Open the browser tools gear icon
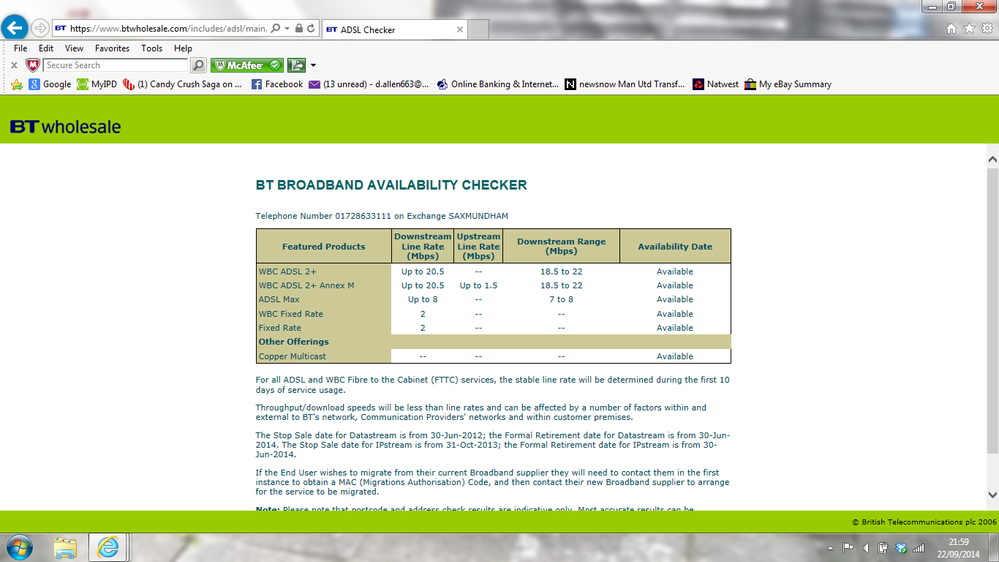The height and width of the screenshot is (562, 999). tap(987, 29)
